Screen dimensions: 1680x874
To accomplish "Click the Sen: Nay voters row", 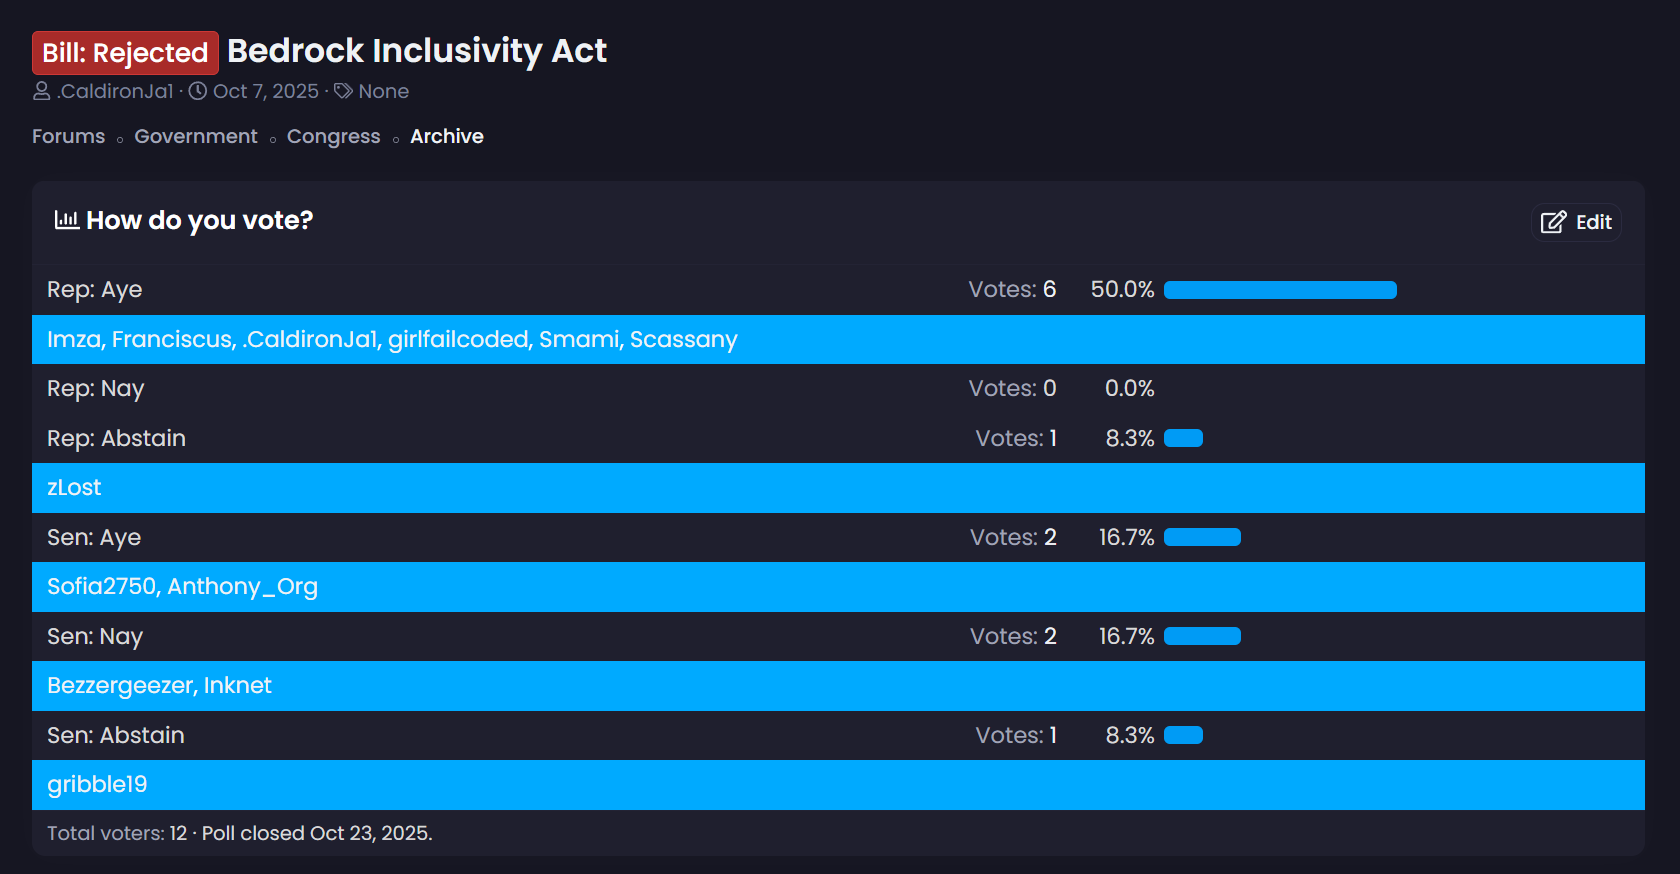I will coord(838,686).
